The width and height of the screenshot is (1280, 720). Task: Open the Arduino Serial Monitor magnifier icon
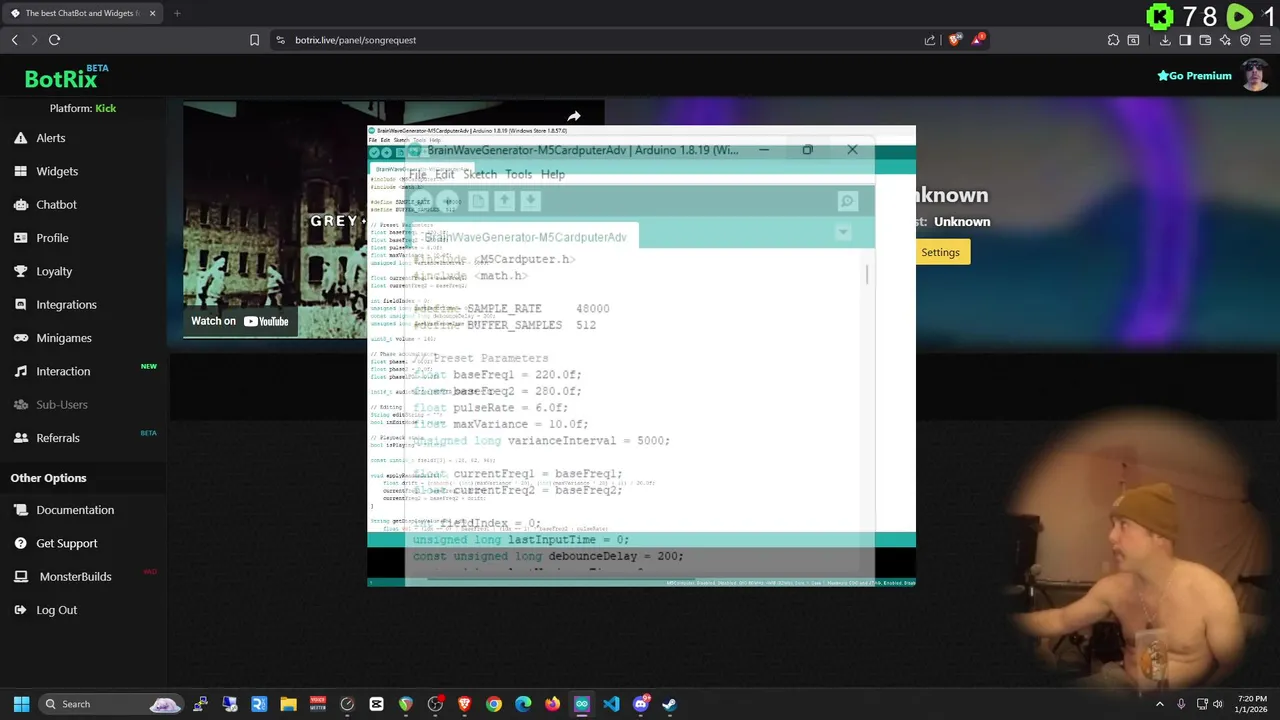[x=847, y=201]
